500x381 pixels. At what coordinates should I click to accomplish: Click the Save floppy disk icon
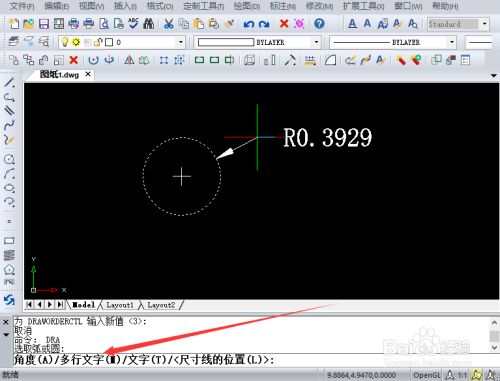tap(44, 24)
